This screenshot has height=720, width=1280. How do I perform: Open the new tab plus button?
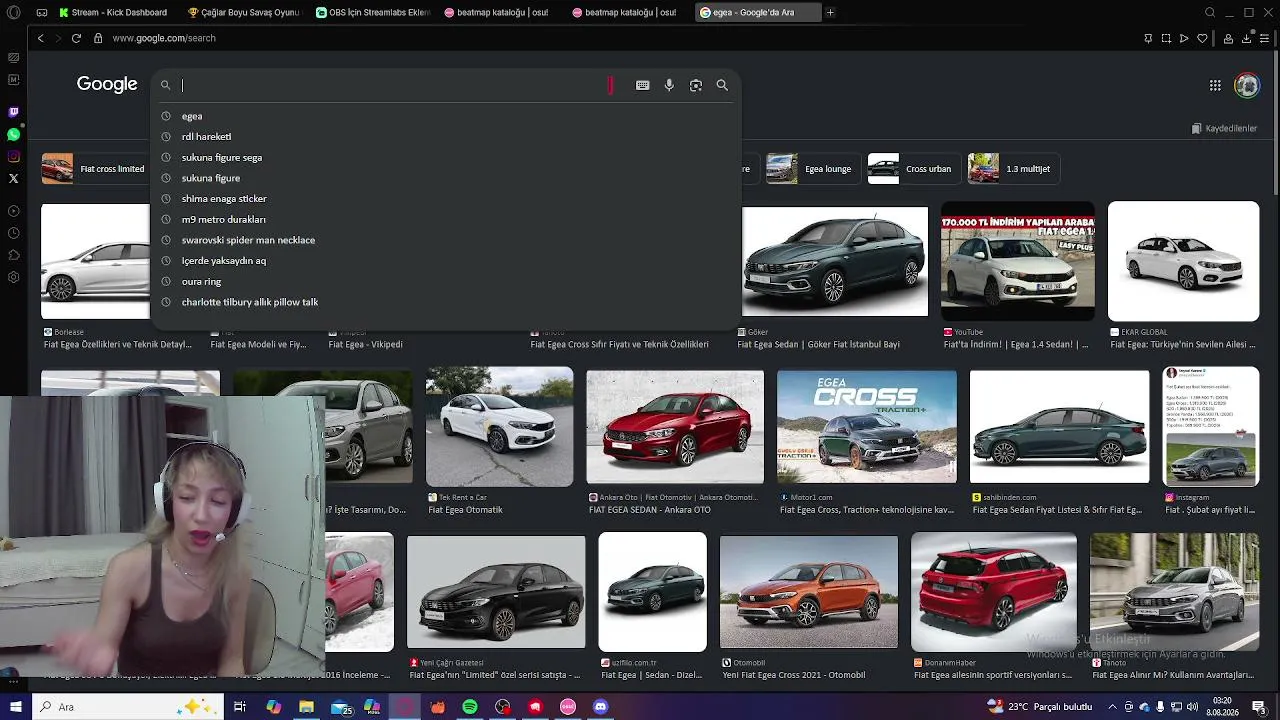coord(830,12)
